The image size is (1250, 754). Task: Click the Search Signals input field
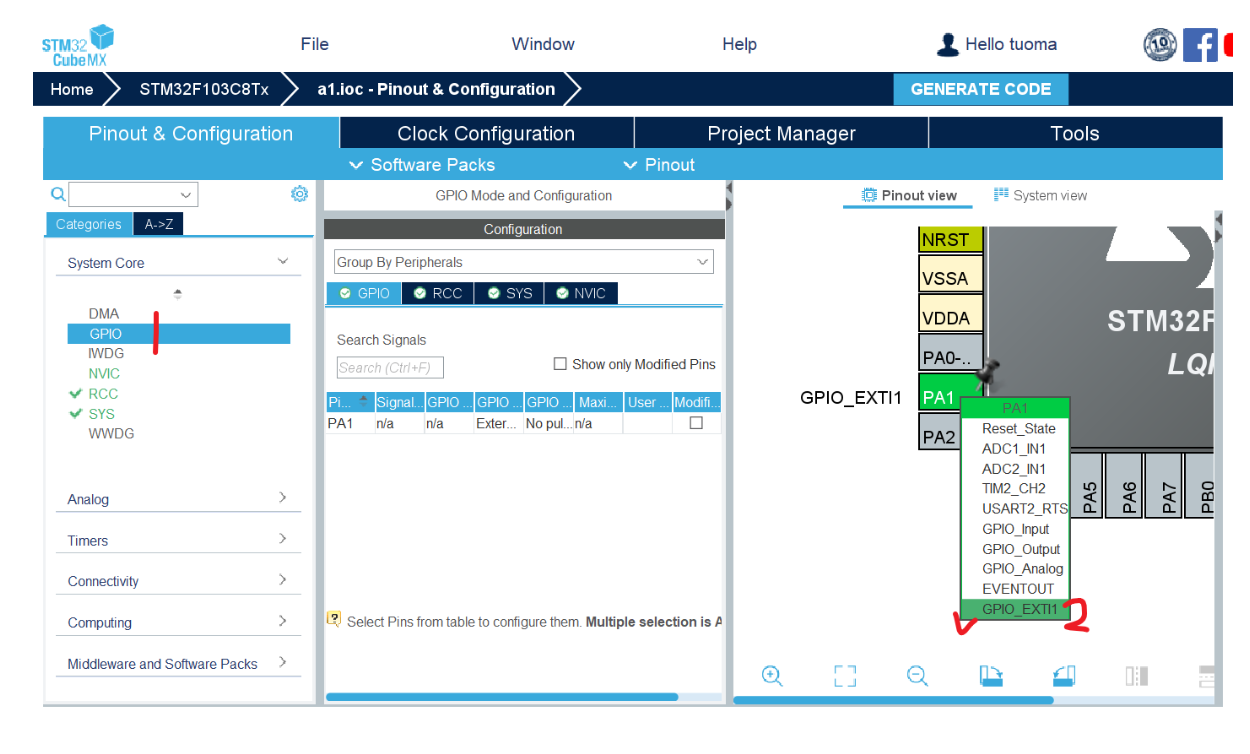[x=390, y=367]
